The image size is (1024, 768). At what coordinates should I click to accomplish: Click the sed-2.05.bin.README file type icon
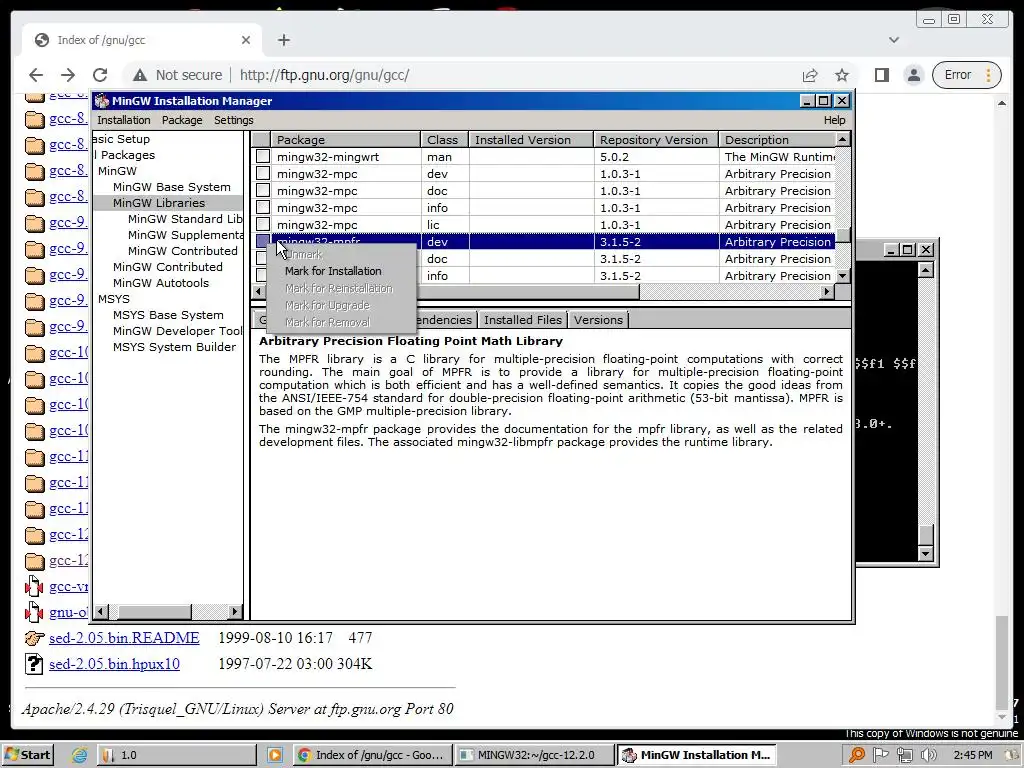coord(34,638)
